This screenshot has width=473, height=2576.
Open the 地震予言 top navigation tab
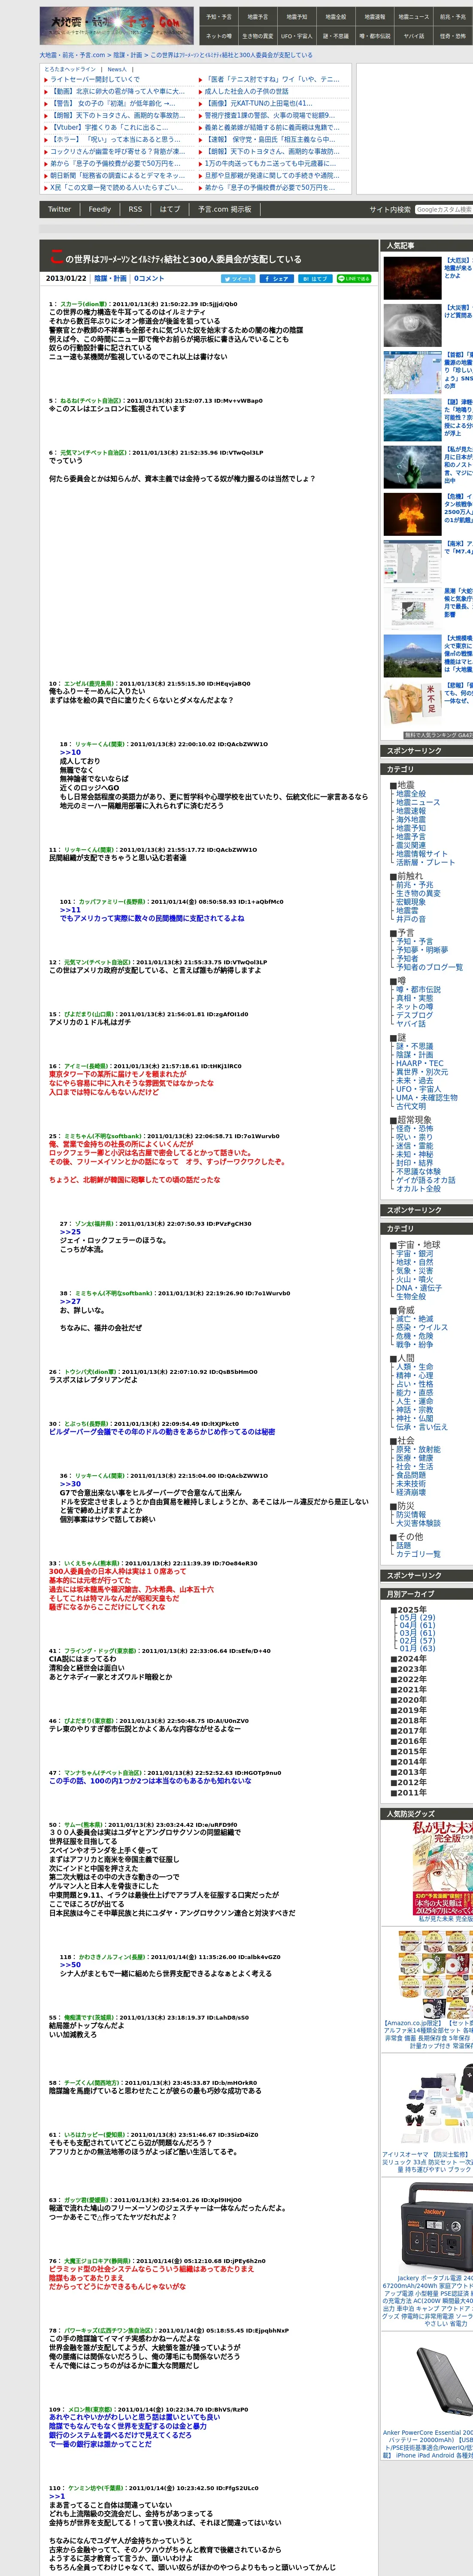point(257,17)
